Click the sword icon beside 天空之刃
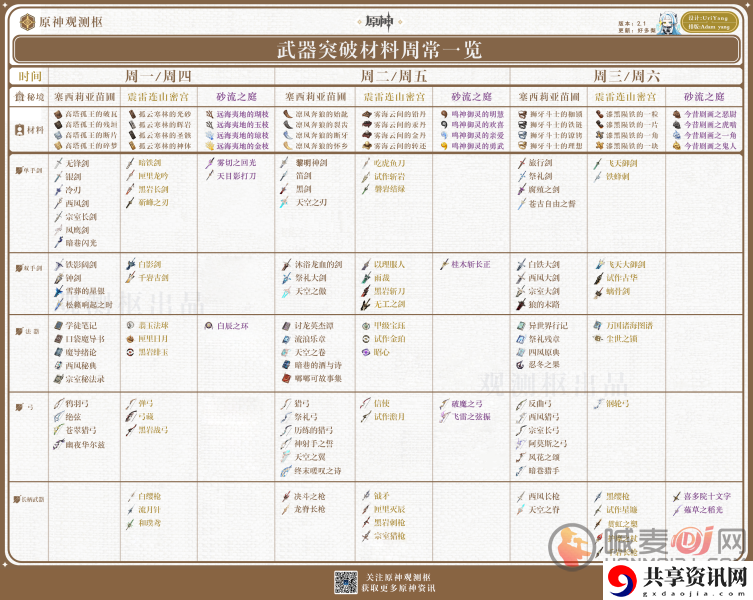This screenshot has height=600, width=753. [285, 203]
